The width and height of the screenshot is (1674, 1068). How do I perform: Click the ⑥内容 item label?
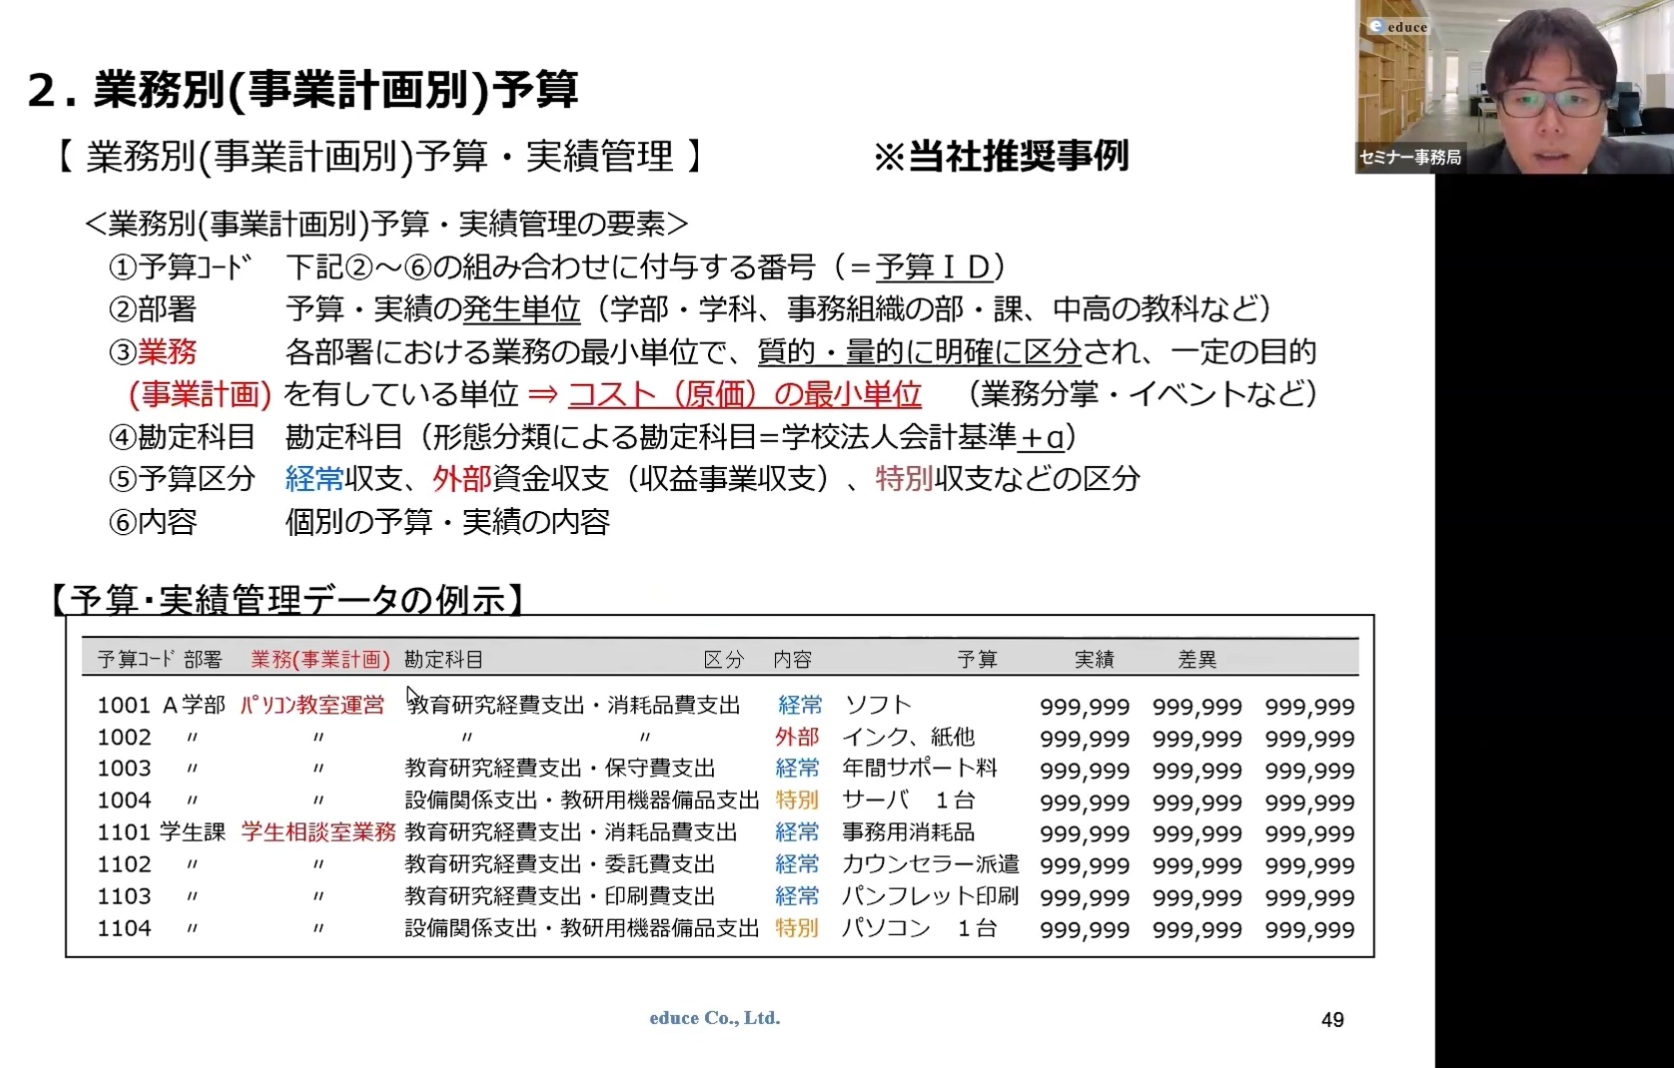click(x=152, y=522)
